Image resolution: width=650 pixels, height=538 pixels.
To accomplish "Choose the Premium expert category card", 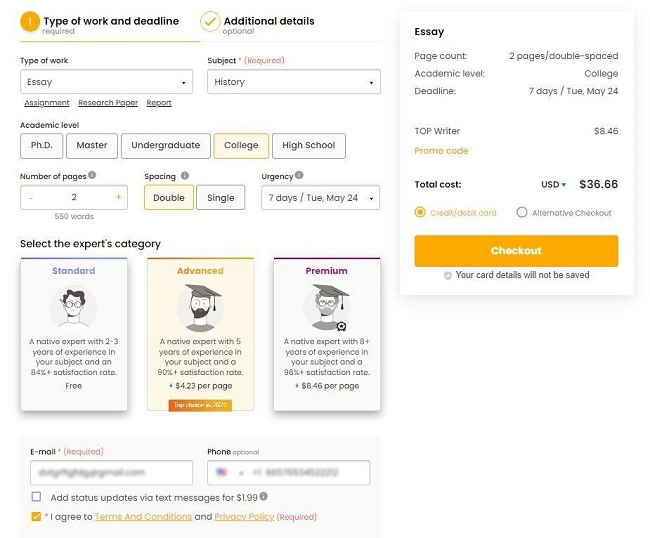I will click(x=327, y=334).
